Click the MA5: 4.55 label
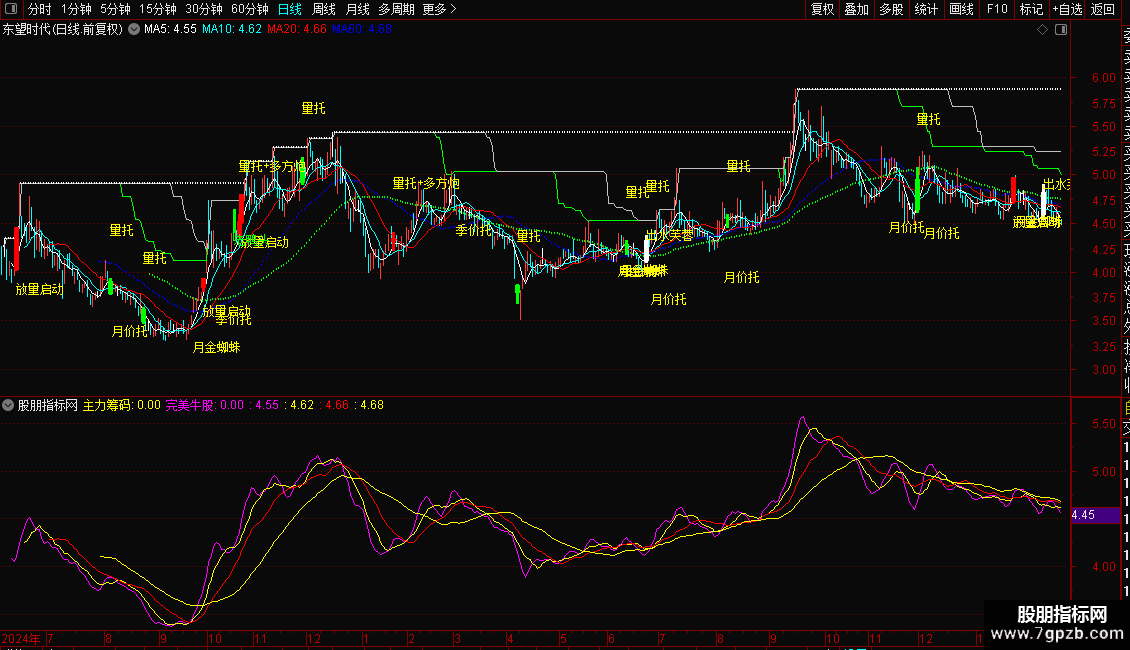 pyautogui.click(x=170, y=30)
